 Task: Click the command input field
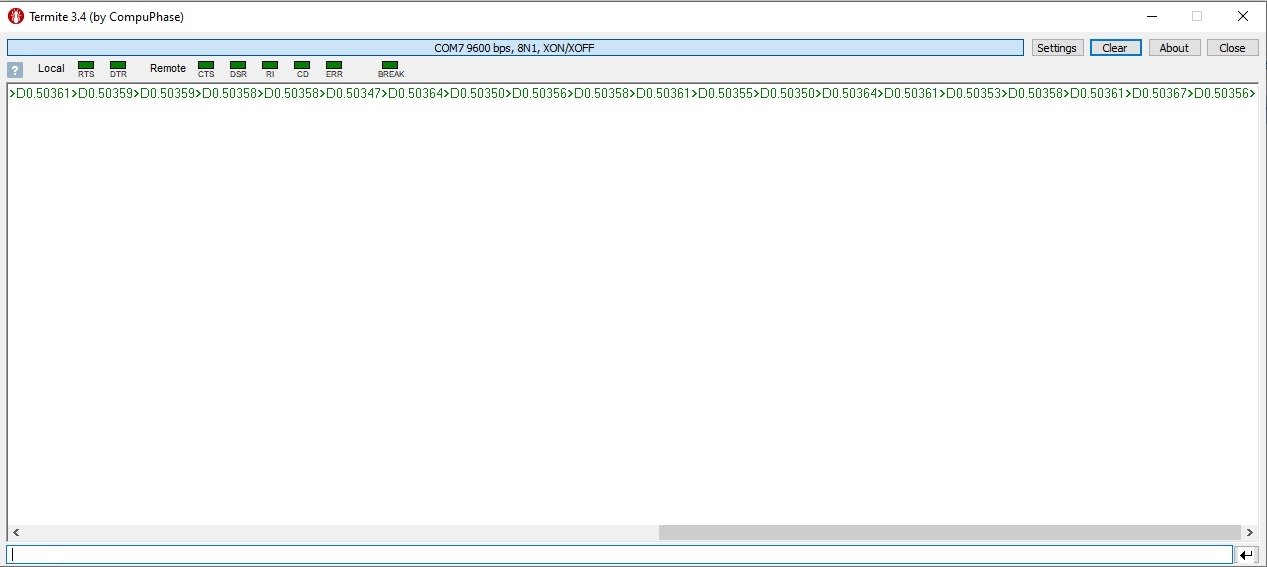619,554
